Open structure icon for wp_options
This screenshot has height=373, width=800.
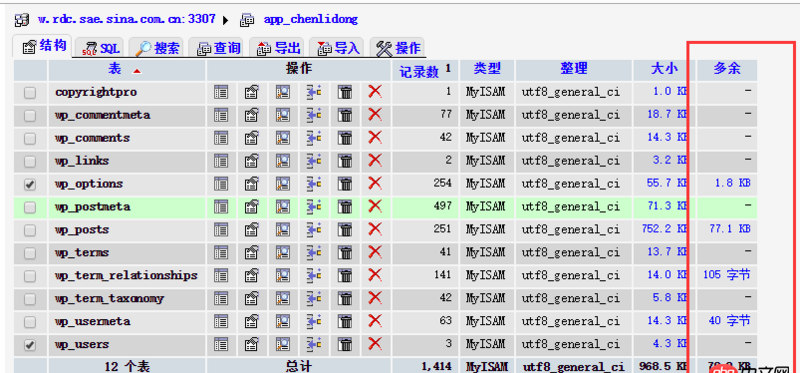[x=252, y=184]
